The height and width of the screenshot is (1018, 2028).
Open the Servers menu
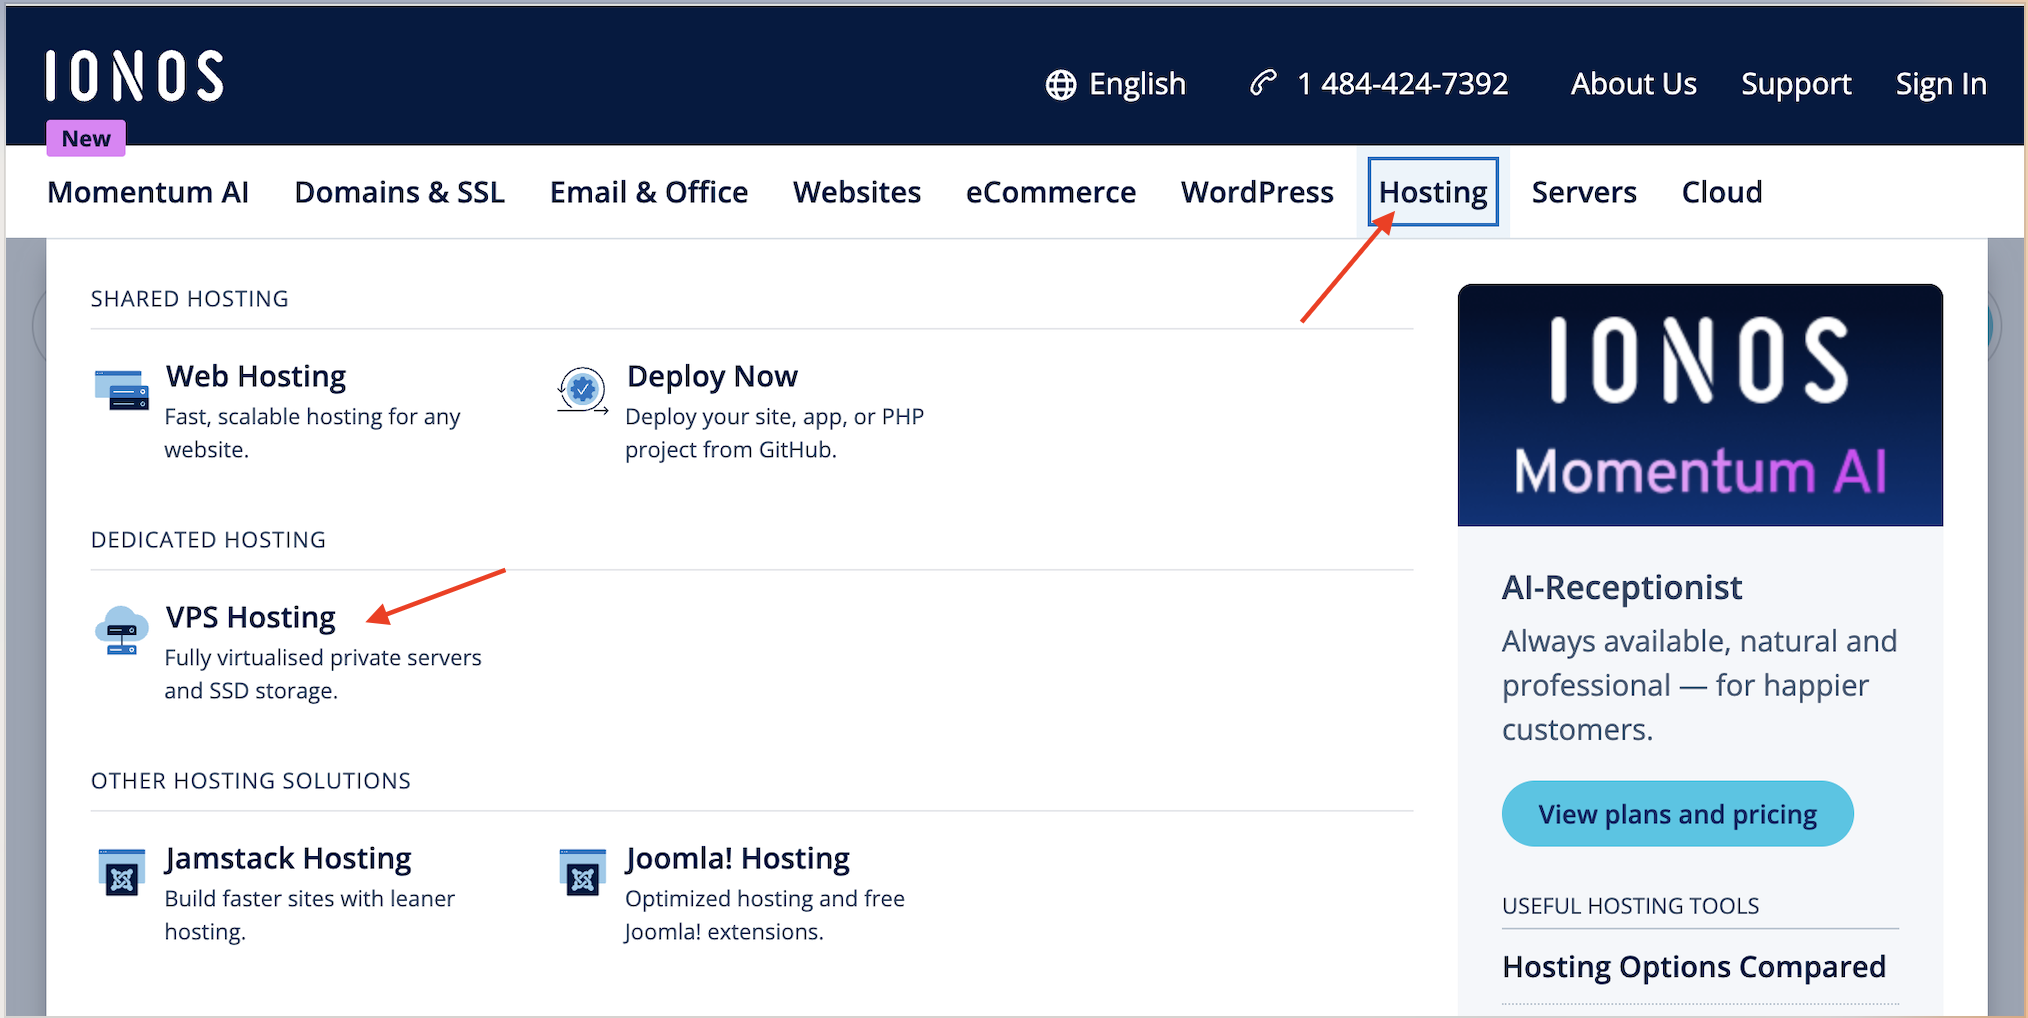(1584, 192)
